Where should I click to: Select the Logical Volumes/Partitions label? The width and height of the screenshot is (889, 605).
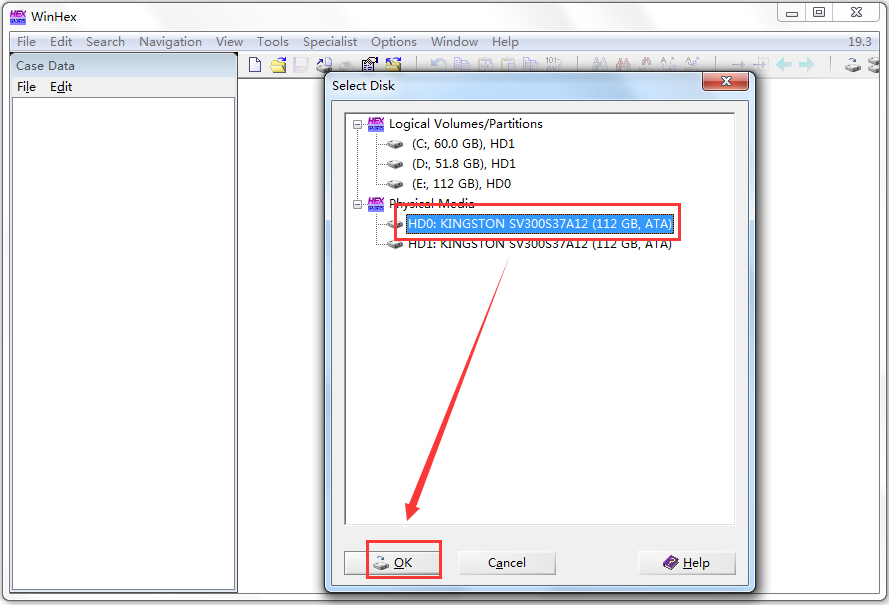coord(465,124)
